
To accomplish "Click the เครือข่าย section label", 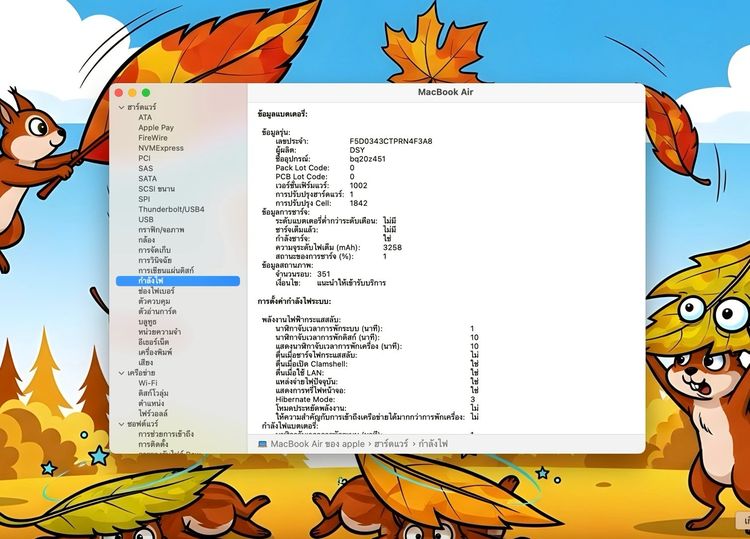I will pyautogui.click(x=141, y=373).
